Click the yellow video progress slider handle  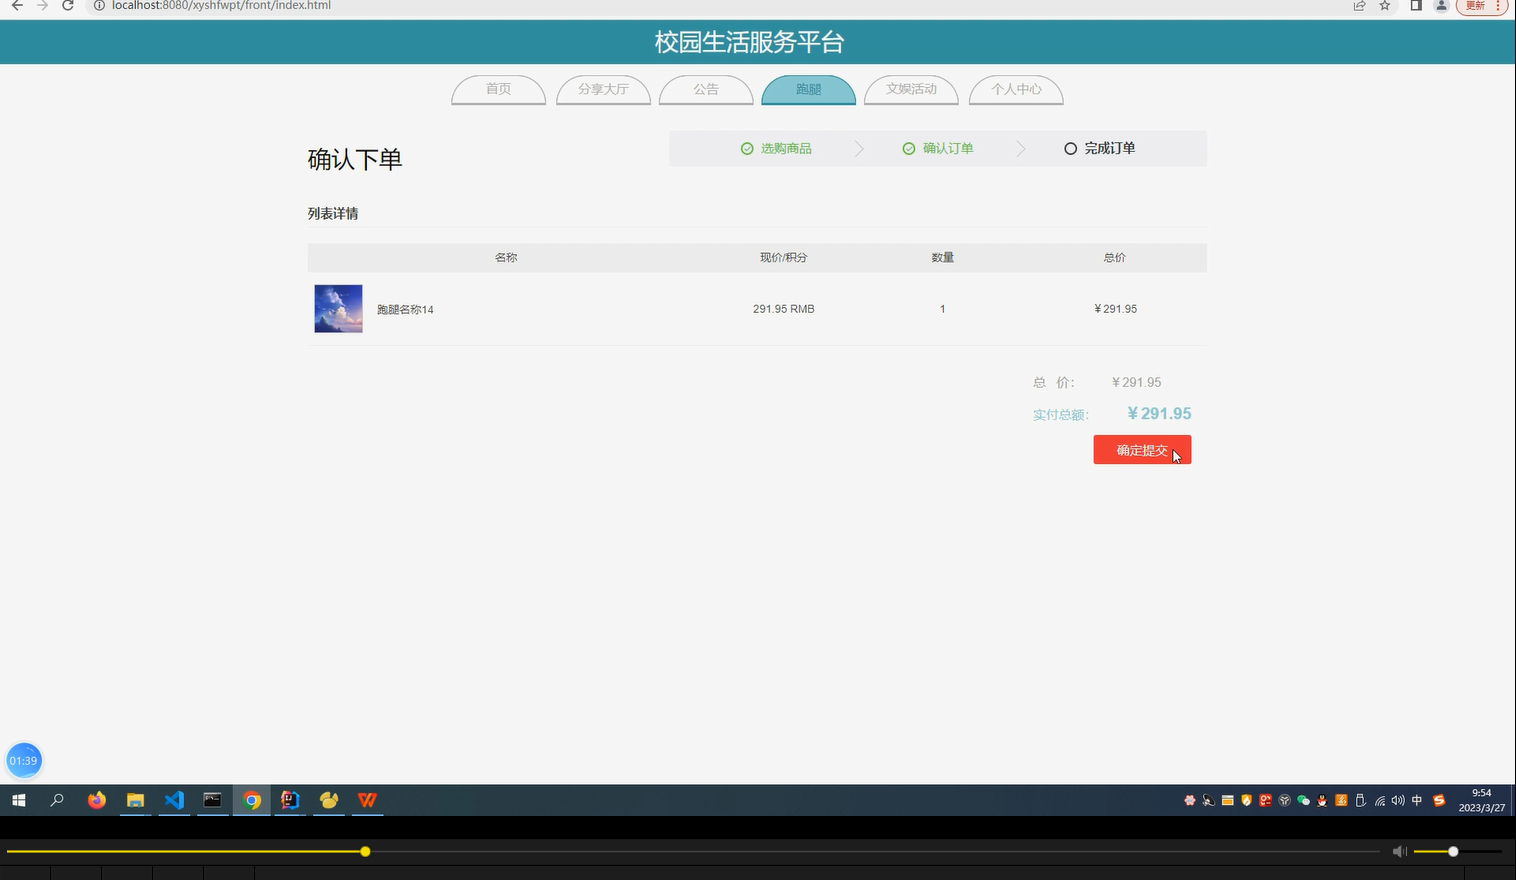[364, 851]
